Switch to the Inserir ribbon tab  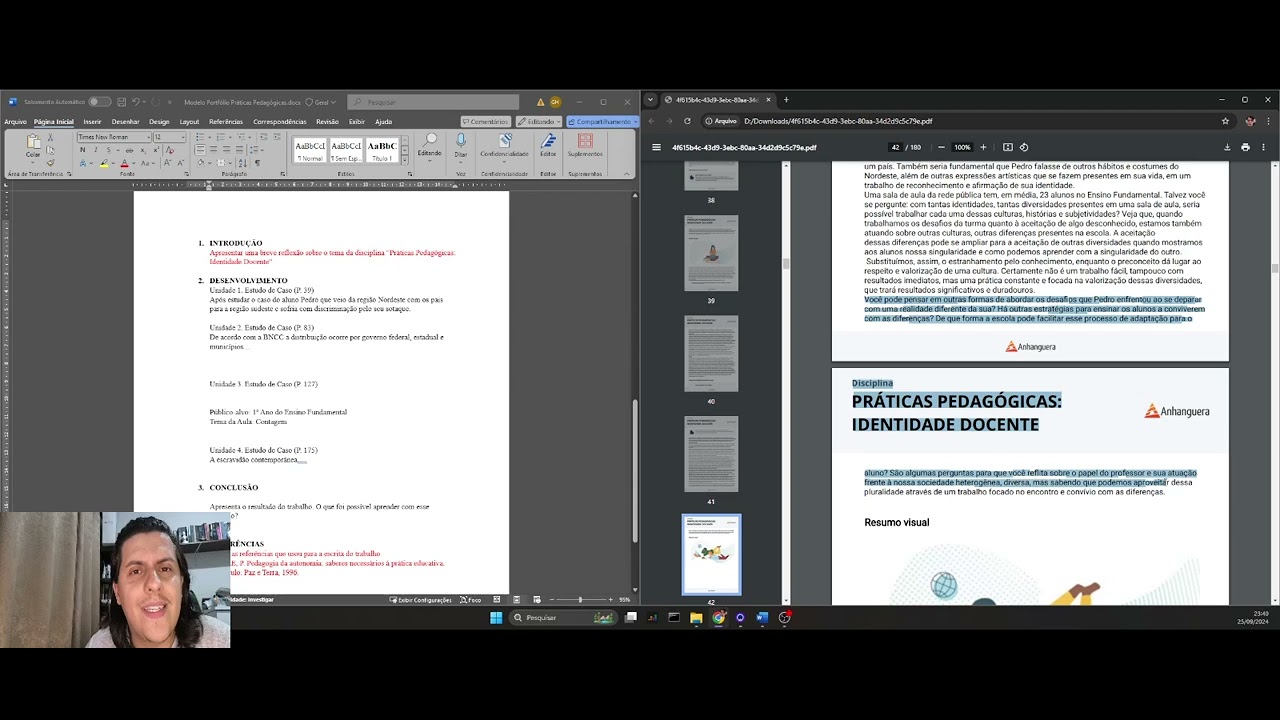(x=92, y=122)
